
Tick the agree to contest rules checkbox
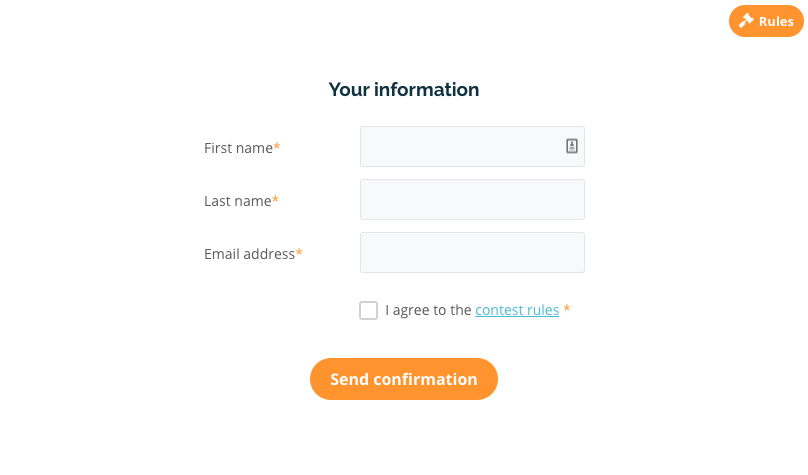click(x=368, y=311)
